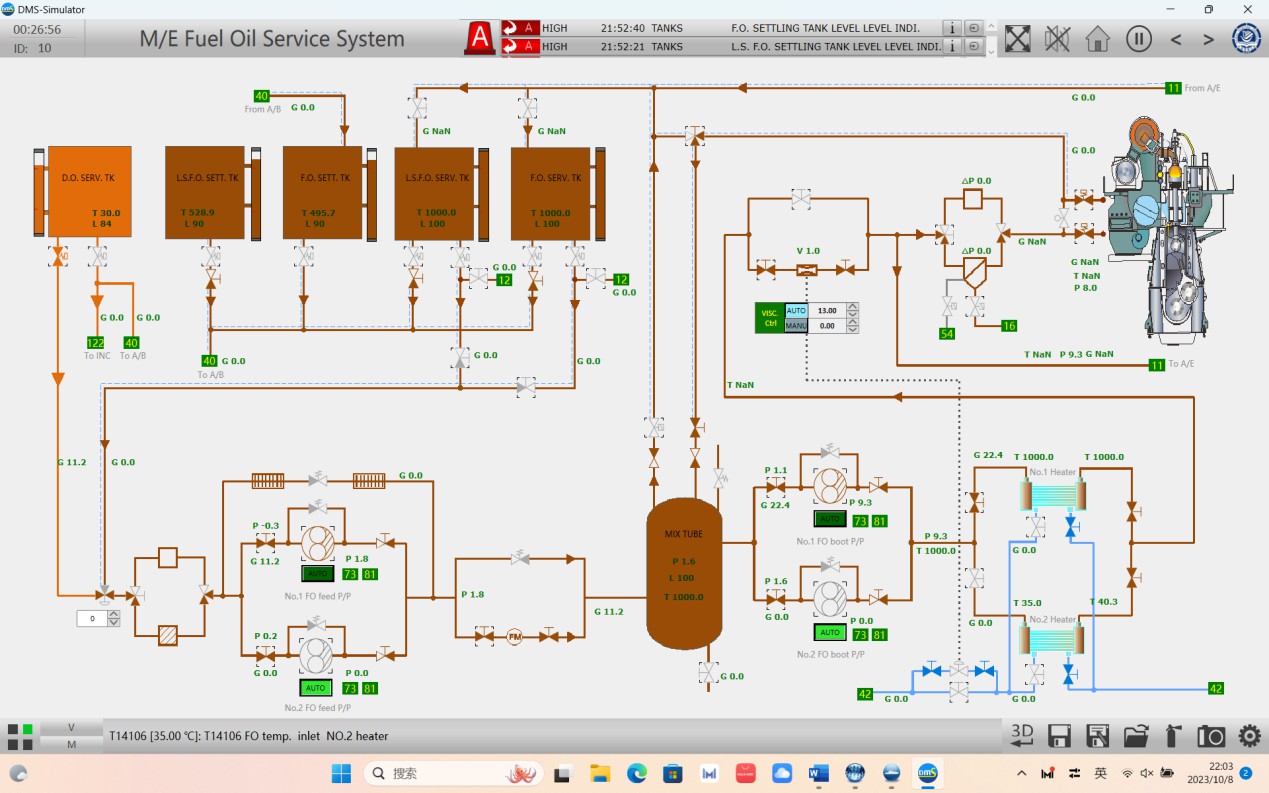Jump to page 11 From A/E link
The width and height of the screenshot is (1269, 793).
pyautogui.click(x=1173, y=88)
